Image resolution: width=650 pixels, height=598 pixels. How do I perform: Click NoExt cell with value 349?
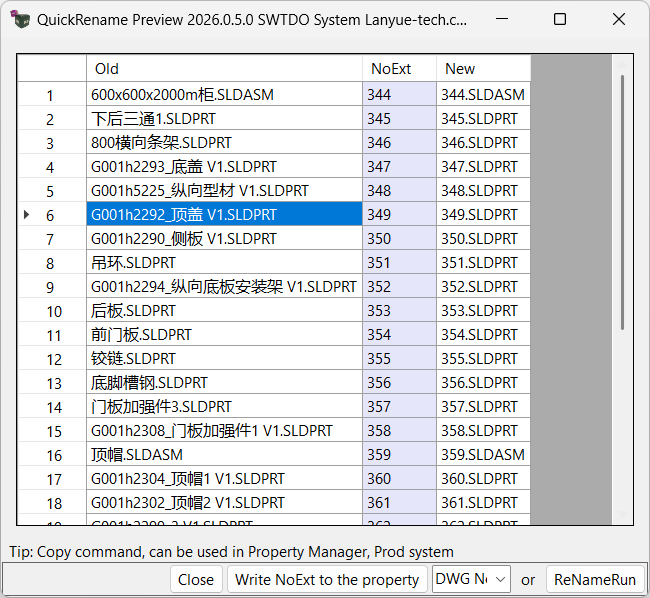(399, 215)
